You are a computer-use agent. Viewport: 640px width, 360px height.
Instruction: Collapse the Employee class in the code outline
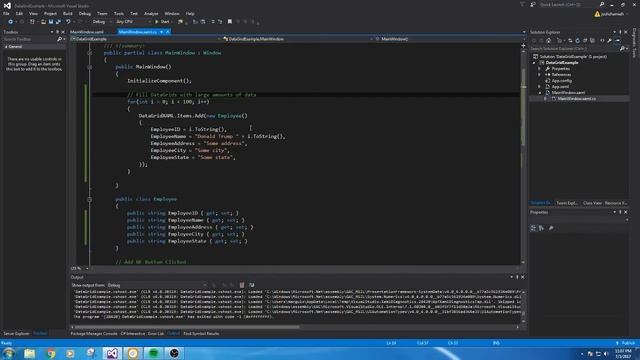pos(89,199)
